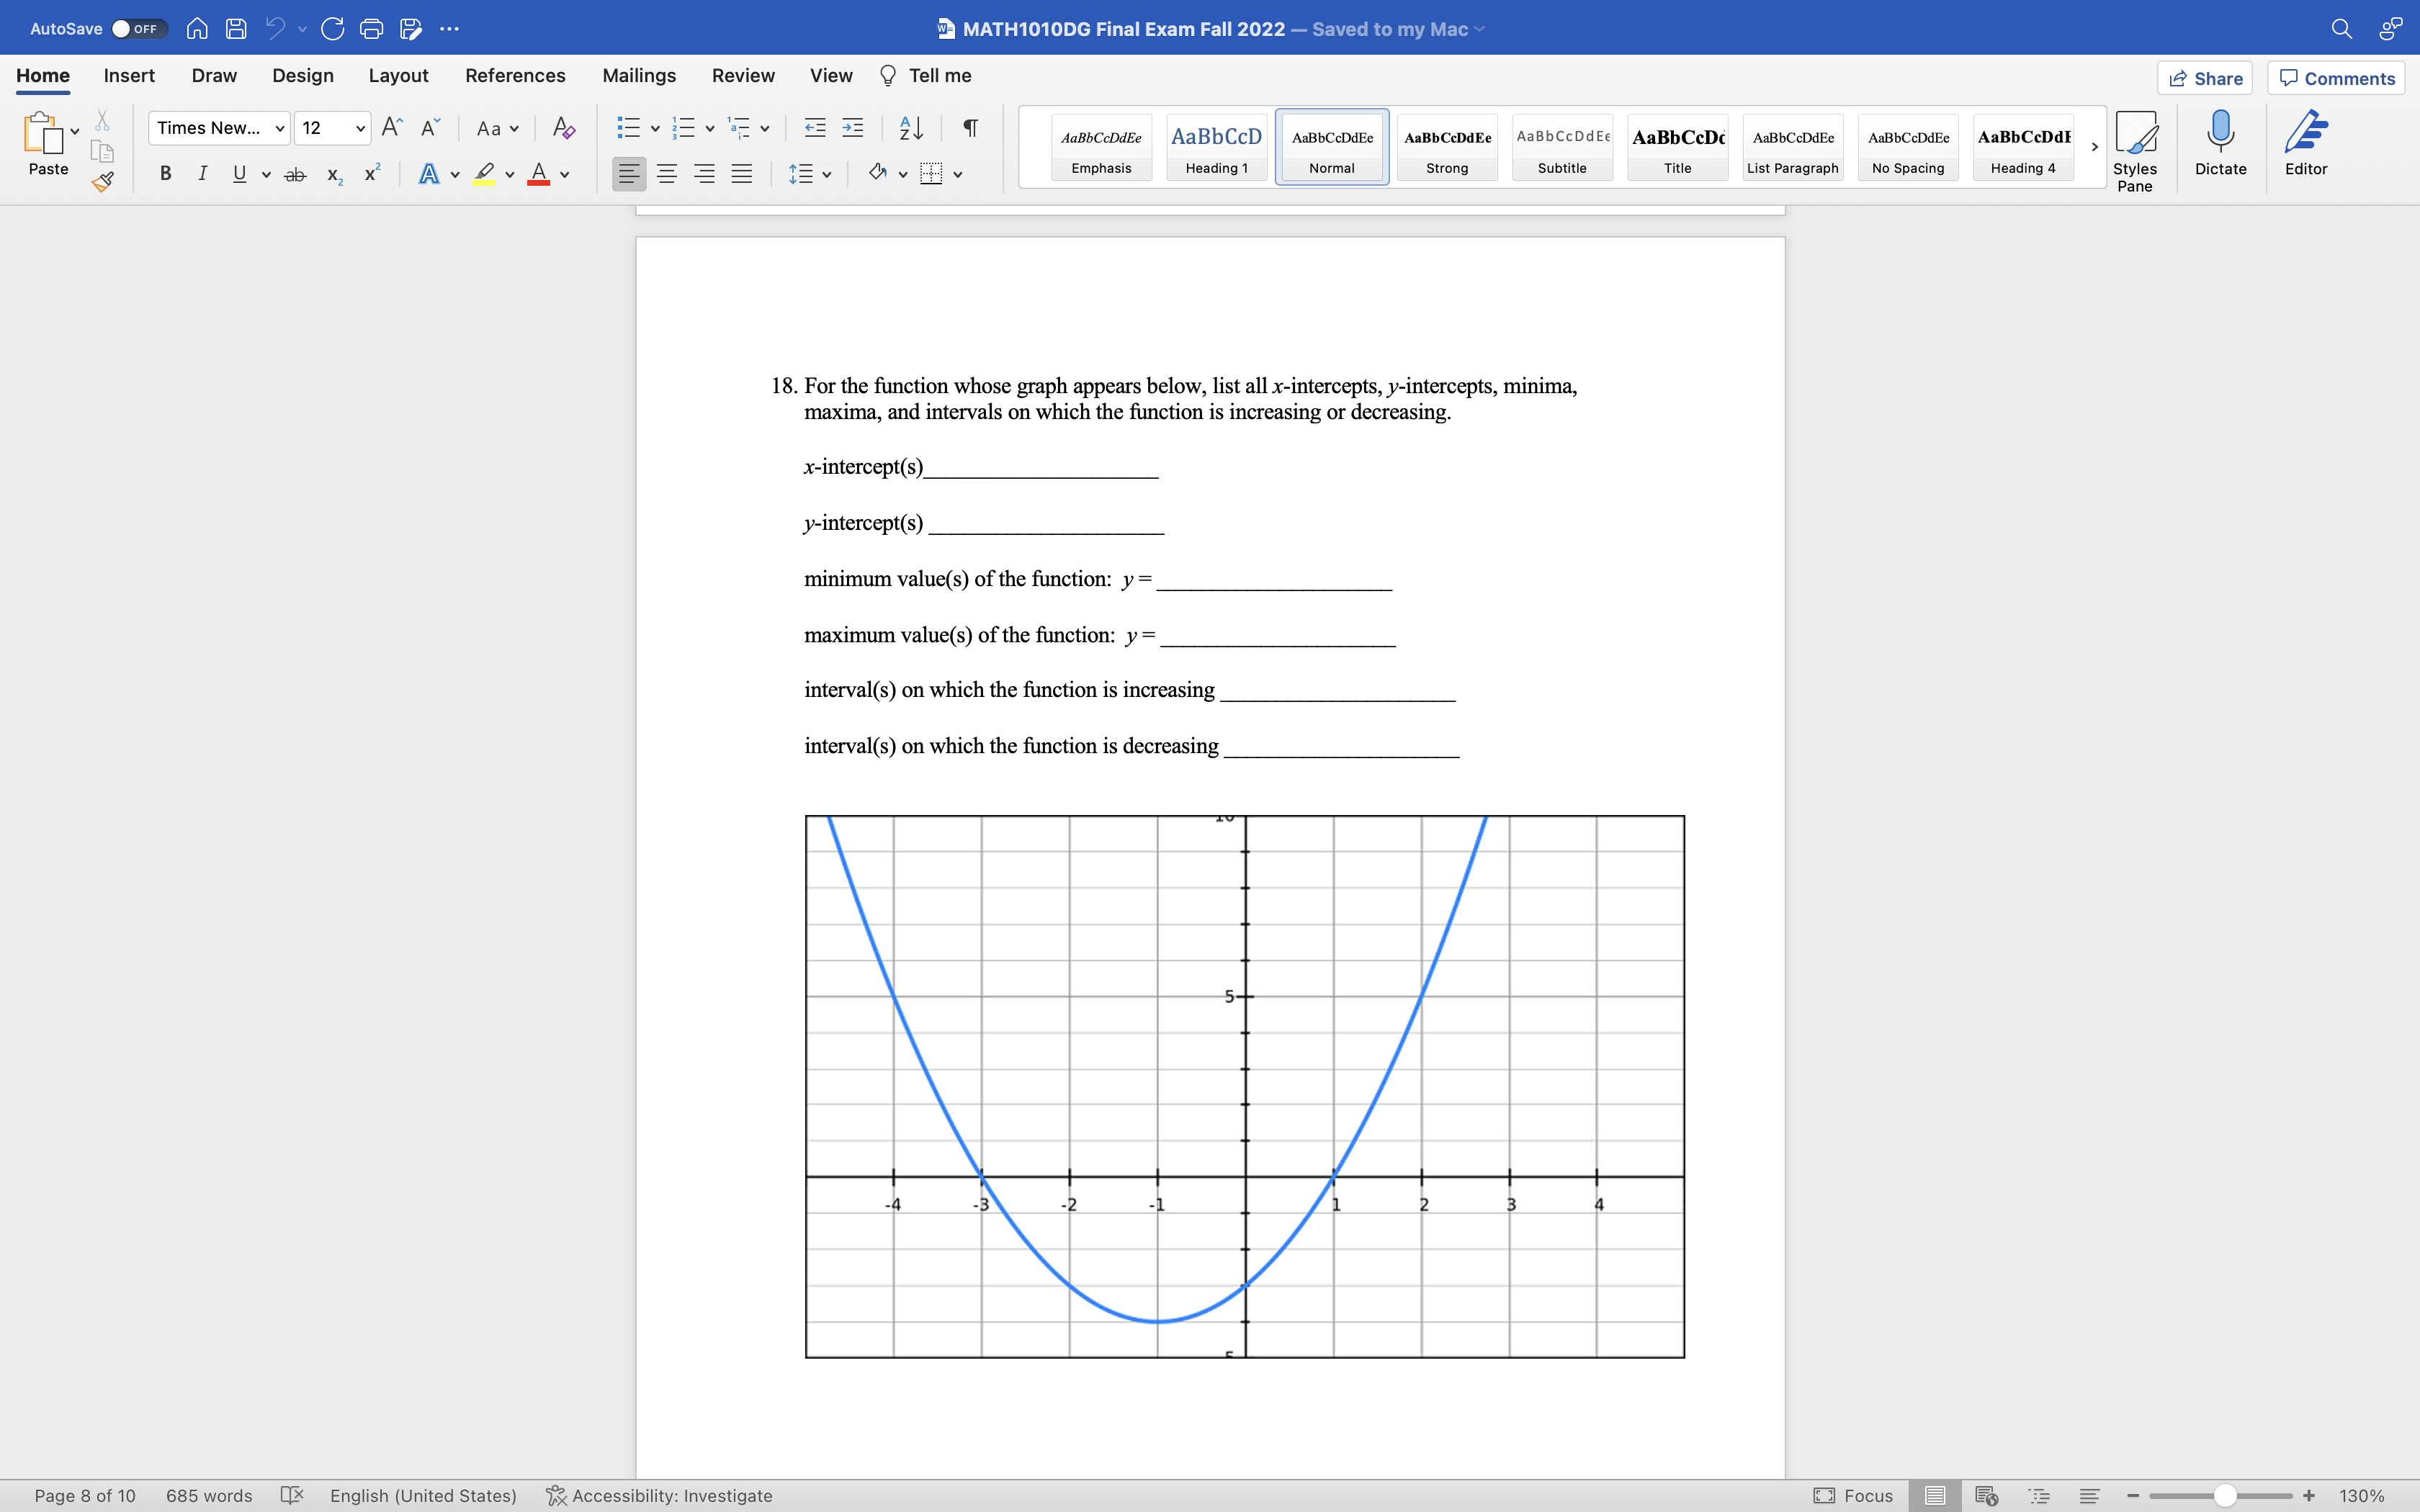The width and height of the screenshot is (2420, 1512).
Task: Check word count showing 685 words
Action: (x=209, y=1495)
